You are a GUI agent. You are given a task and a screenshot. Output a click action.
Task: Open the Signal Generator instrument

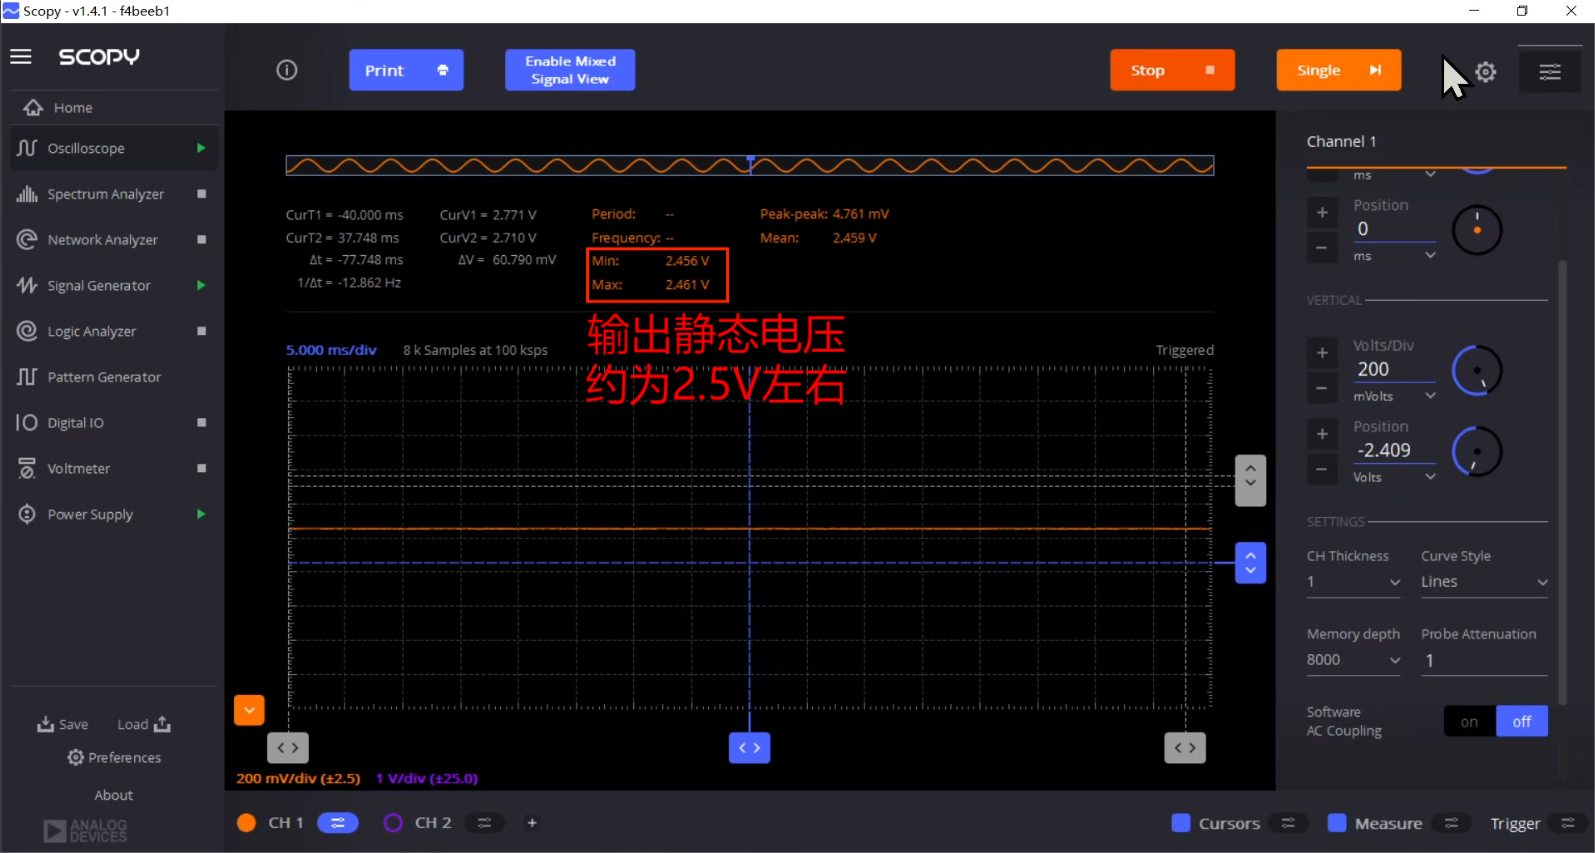tap(100, 285)
